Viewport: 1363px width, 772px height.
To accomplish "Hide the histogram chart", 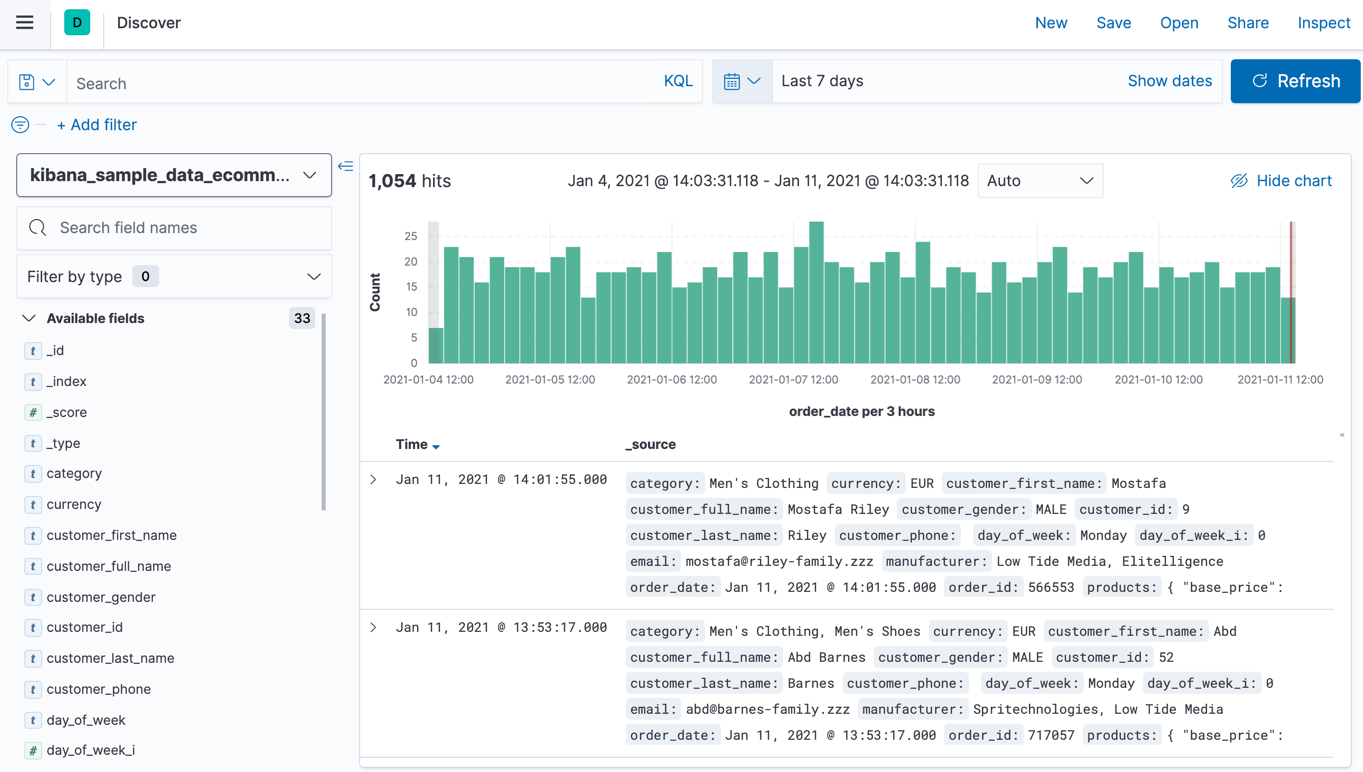I will click(x=1281, y=181).
